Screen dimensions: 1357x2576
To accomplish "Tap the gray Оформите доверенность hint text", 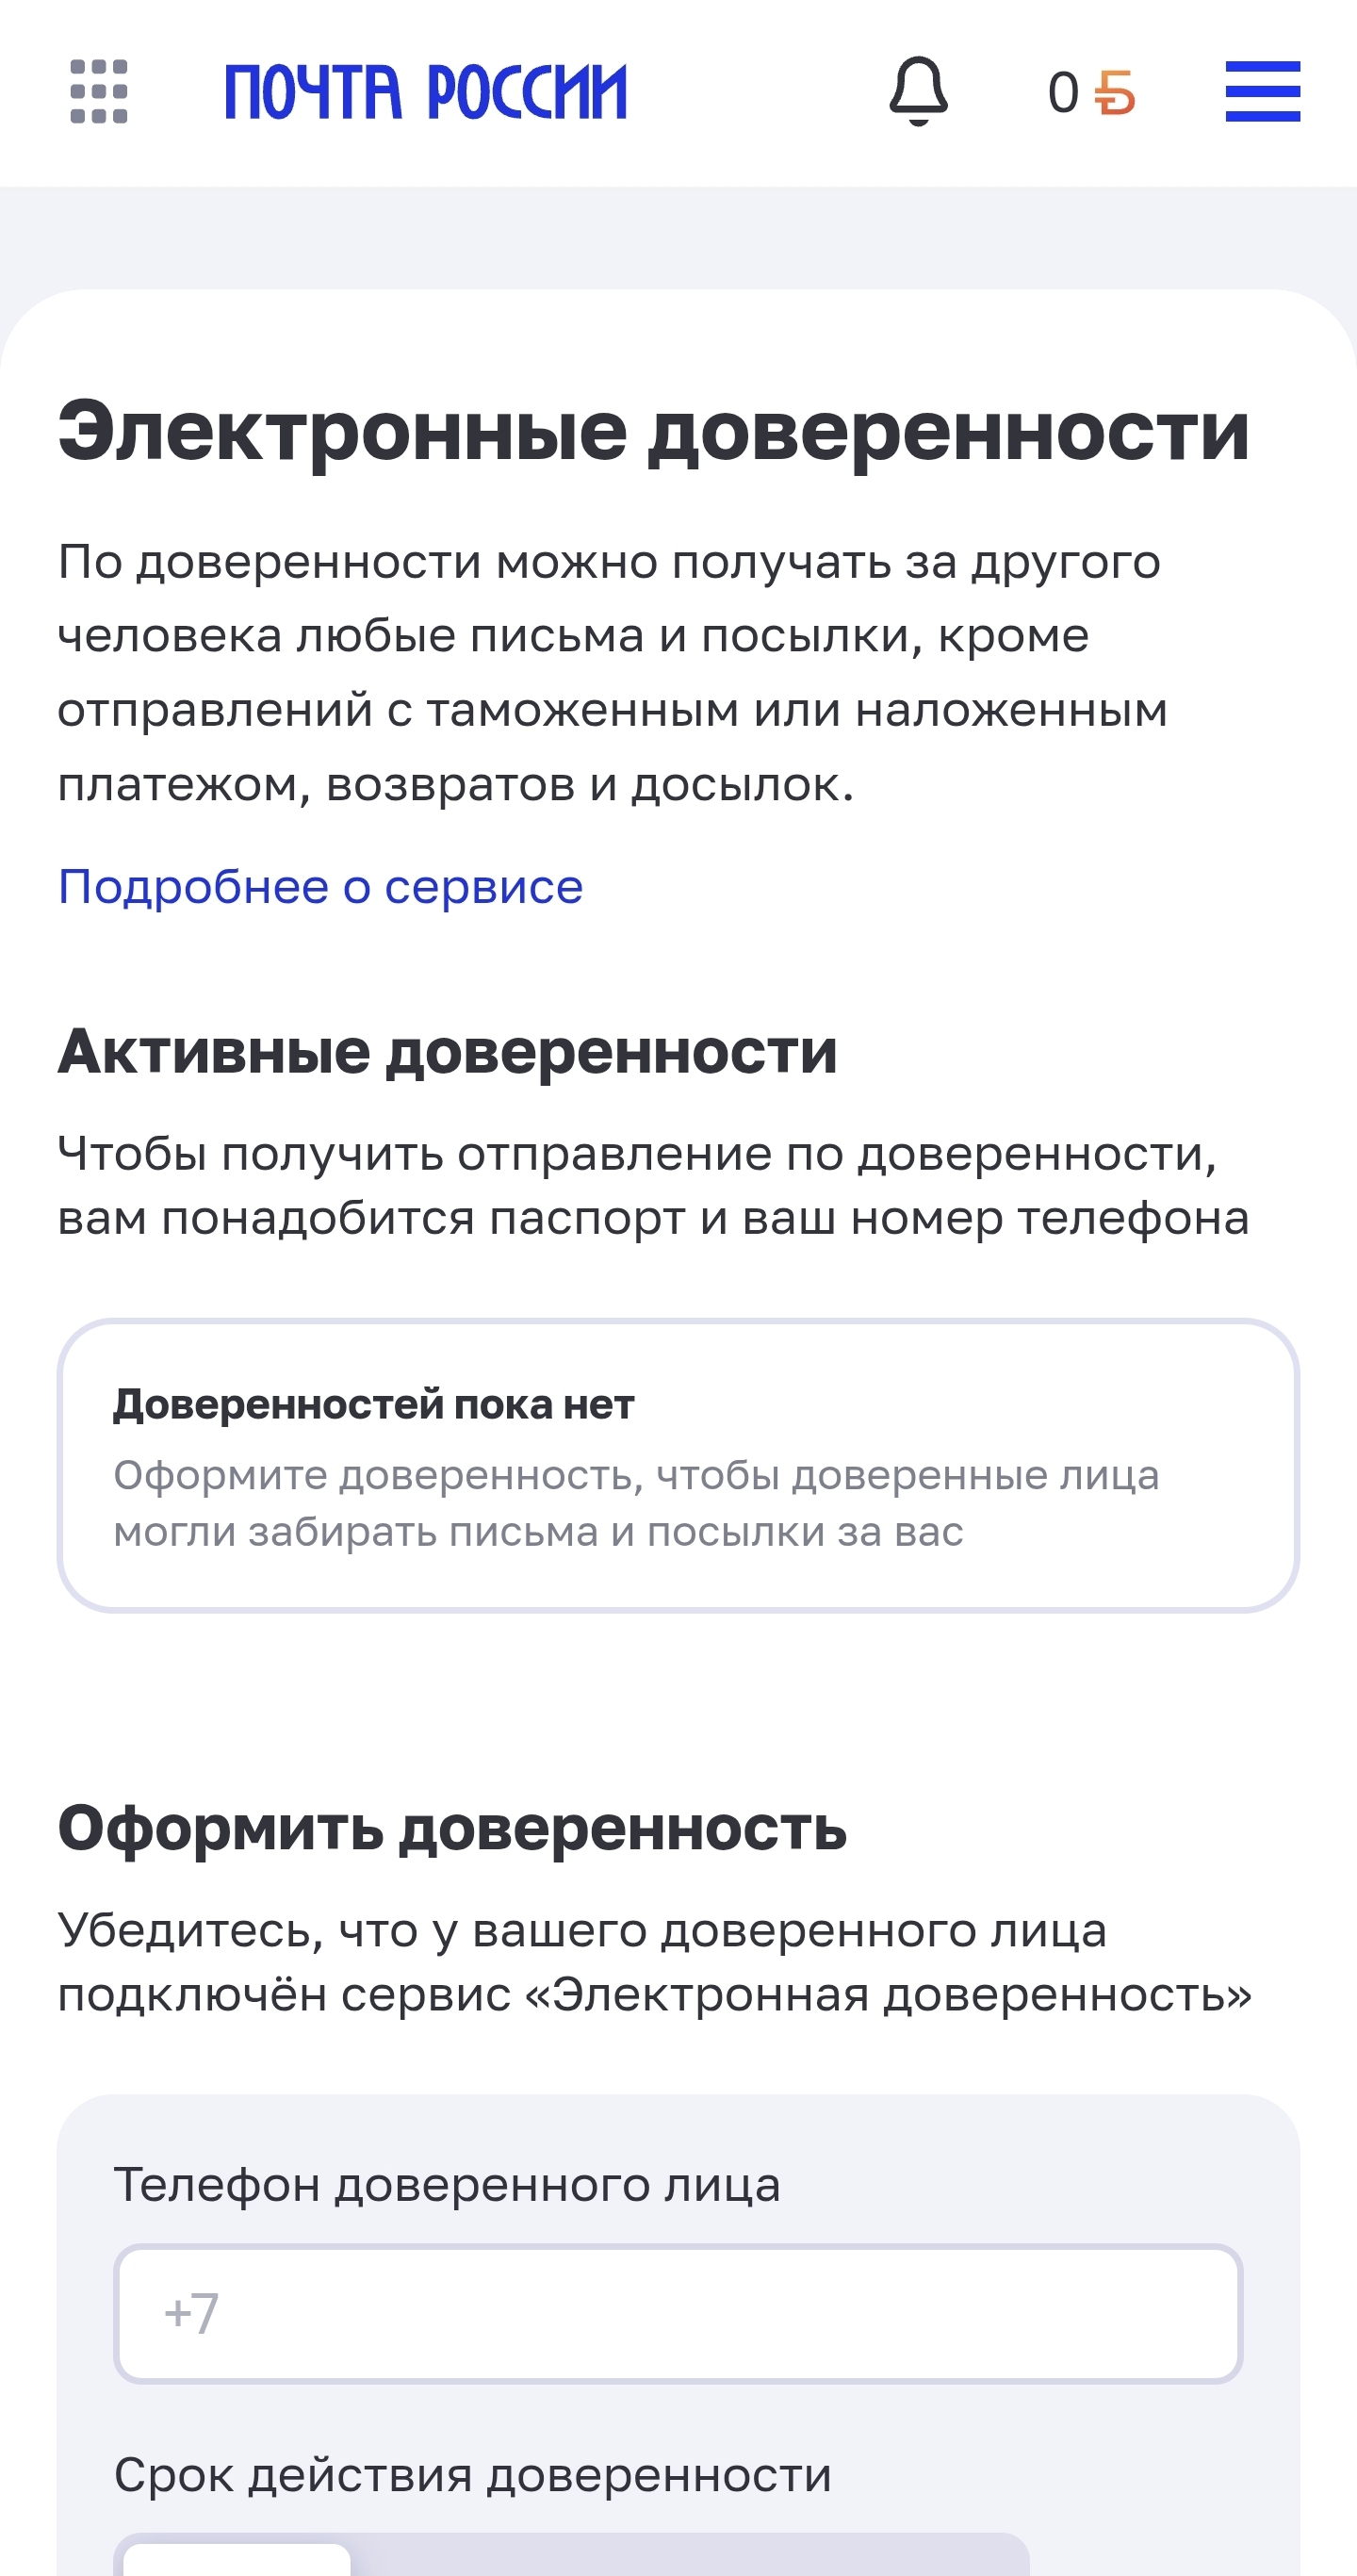I will click(636, 1503).
